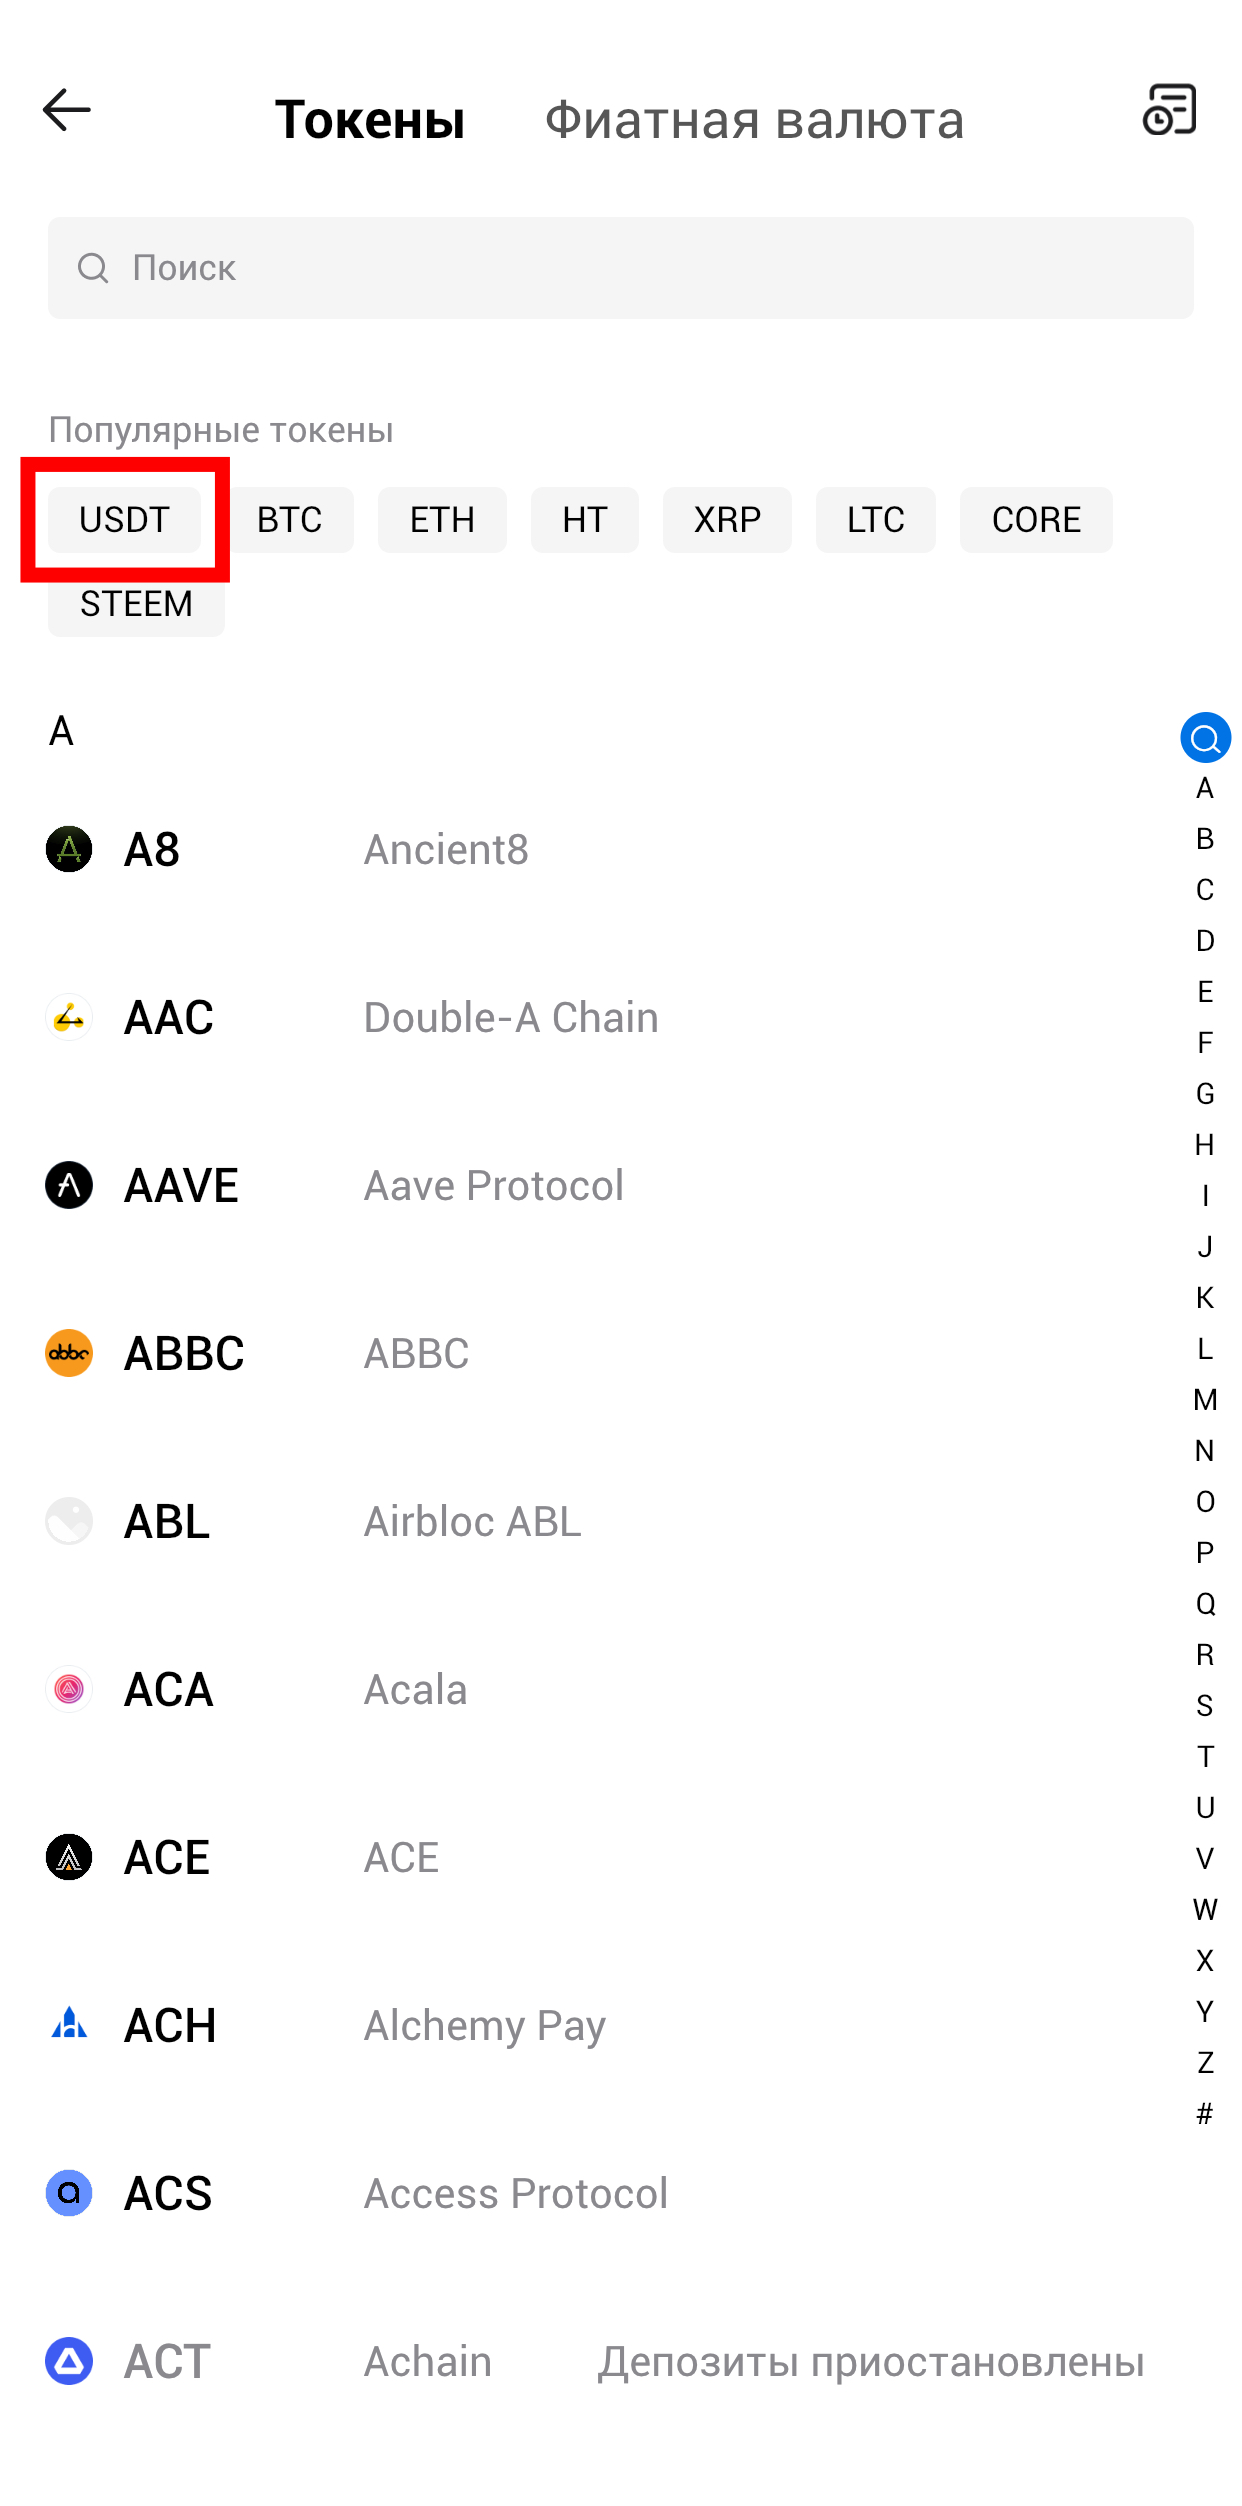Jump to letter S in the index
This screenshot has width=1242, height=2506.
click(1205, 1706)
